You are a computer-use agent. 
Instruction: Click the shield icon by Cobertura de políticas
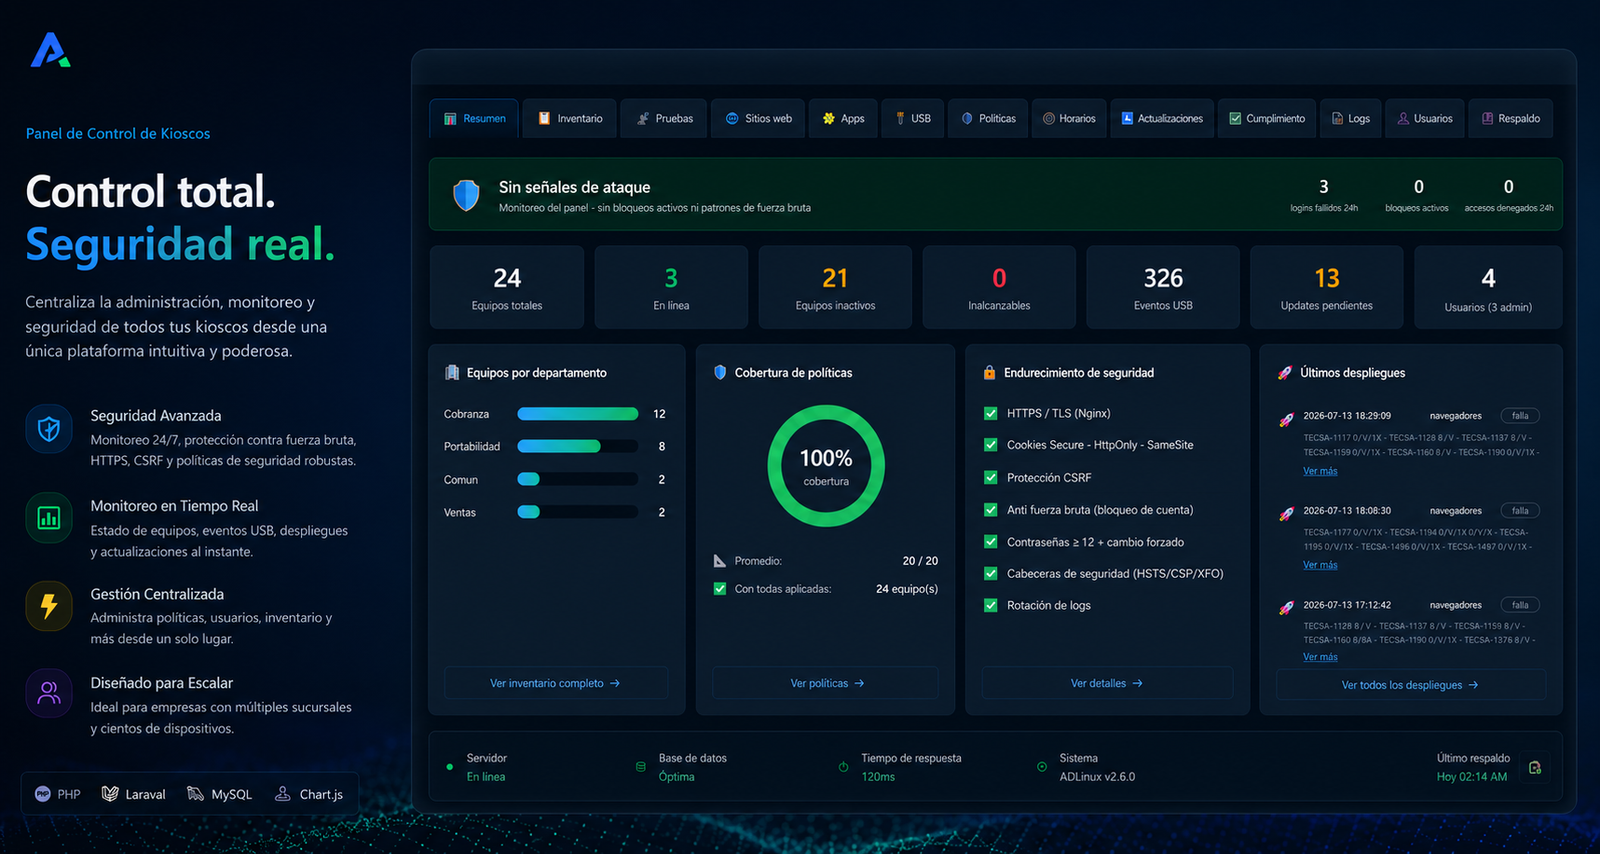coord(720,372)
